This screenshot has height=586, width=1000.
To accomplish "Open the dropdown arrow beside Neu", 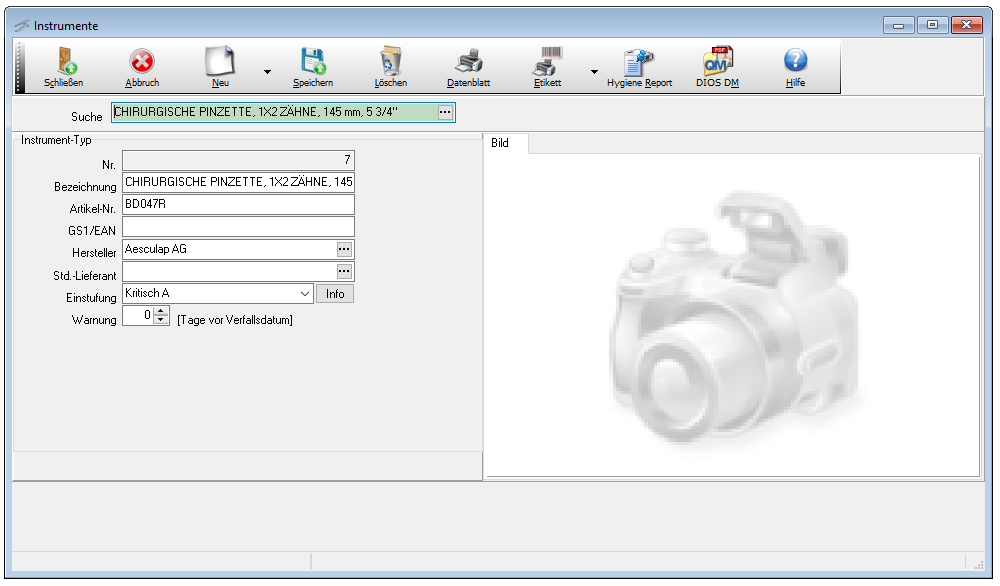I will click(267, 71).
